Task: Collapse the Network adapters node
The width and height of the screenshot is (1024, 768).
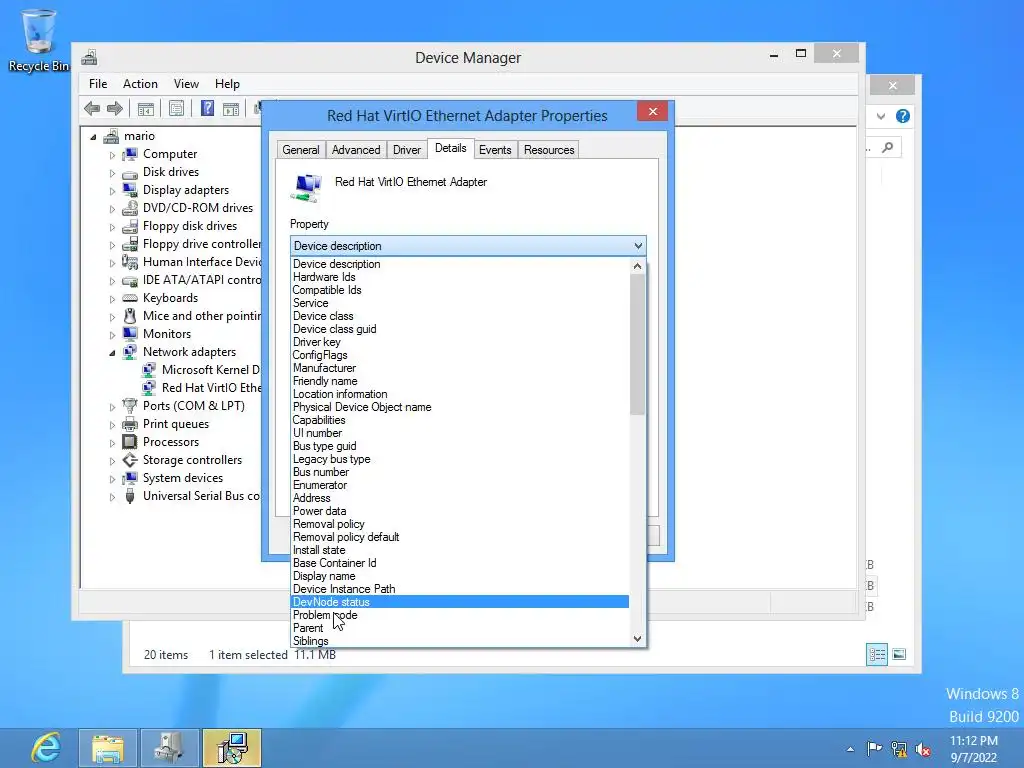Action: pyautogui.click(x=112, y=353)
